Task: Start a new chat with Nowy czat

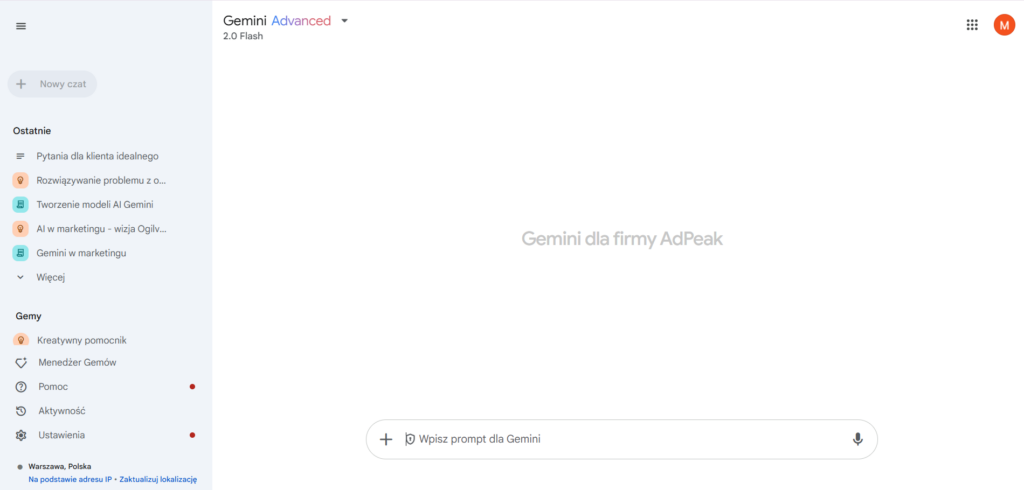Action: 52,84
